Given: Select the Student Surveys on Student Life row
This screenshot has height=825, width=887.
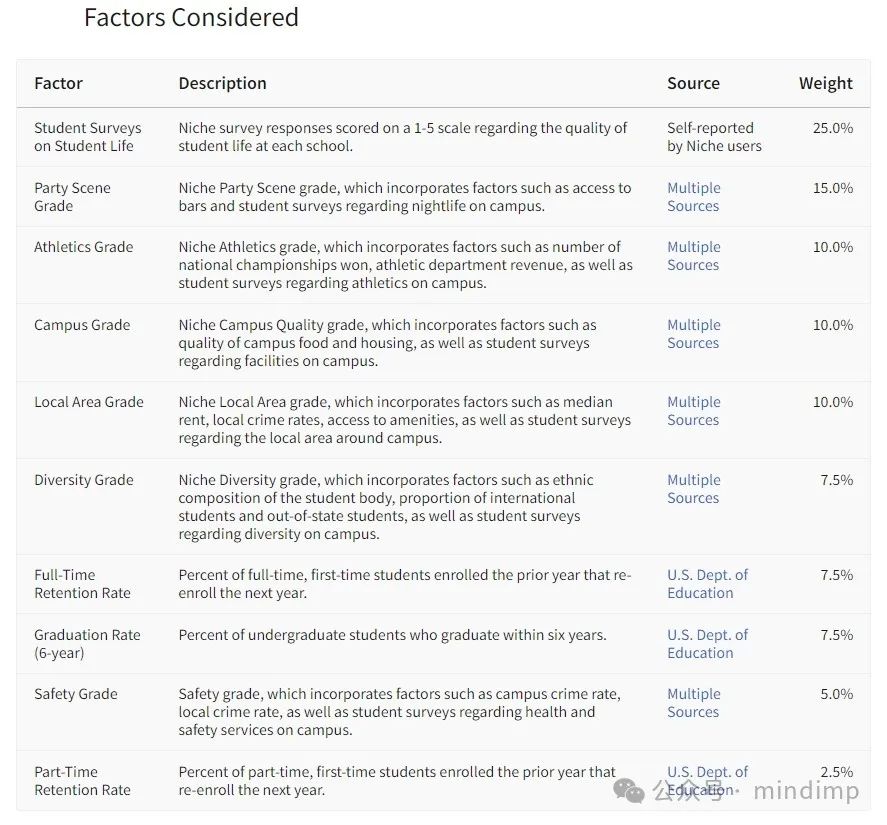Looking at the screenshot, I should (x=444, y=137).
